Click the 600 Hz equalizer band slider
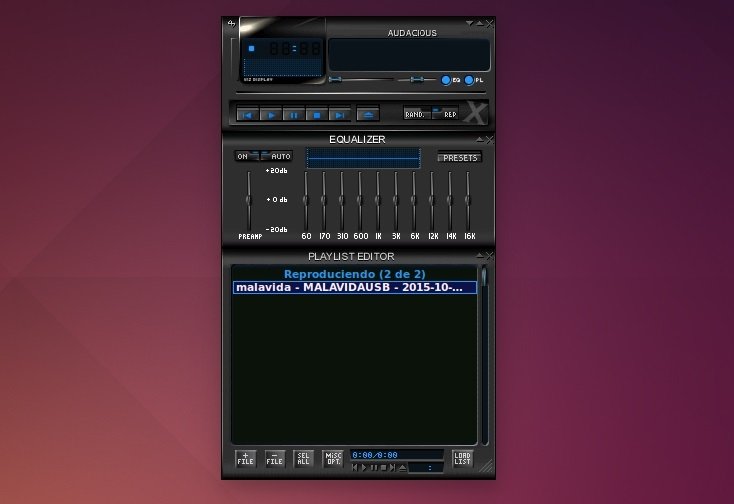 pos(360,200)
